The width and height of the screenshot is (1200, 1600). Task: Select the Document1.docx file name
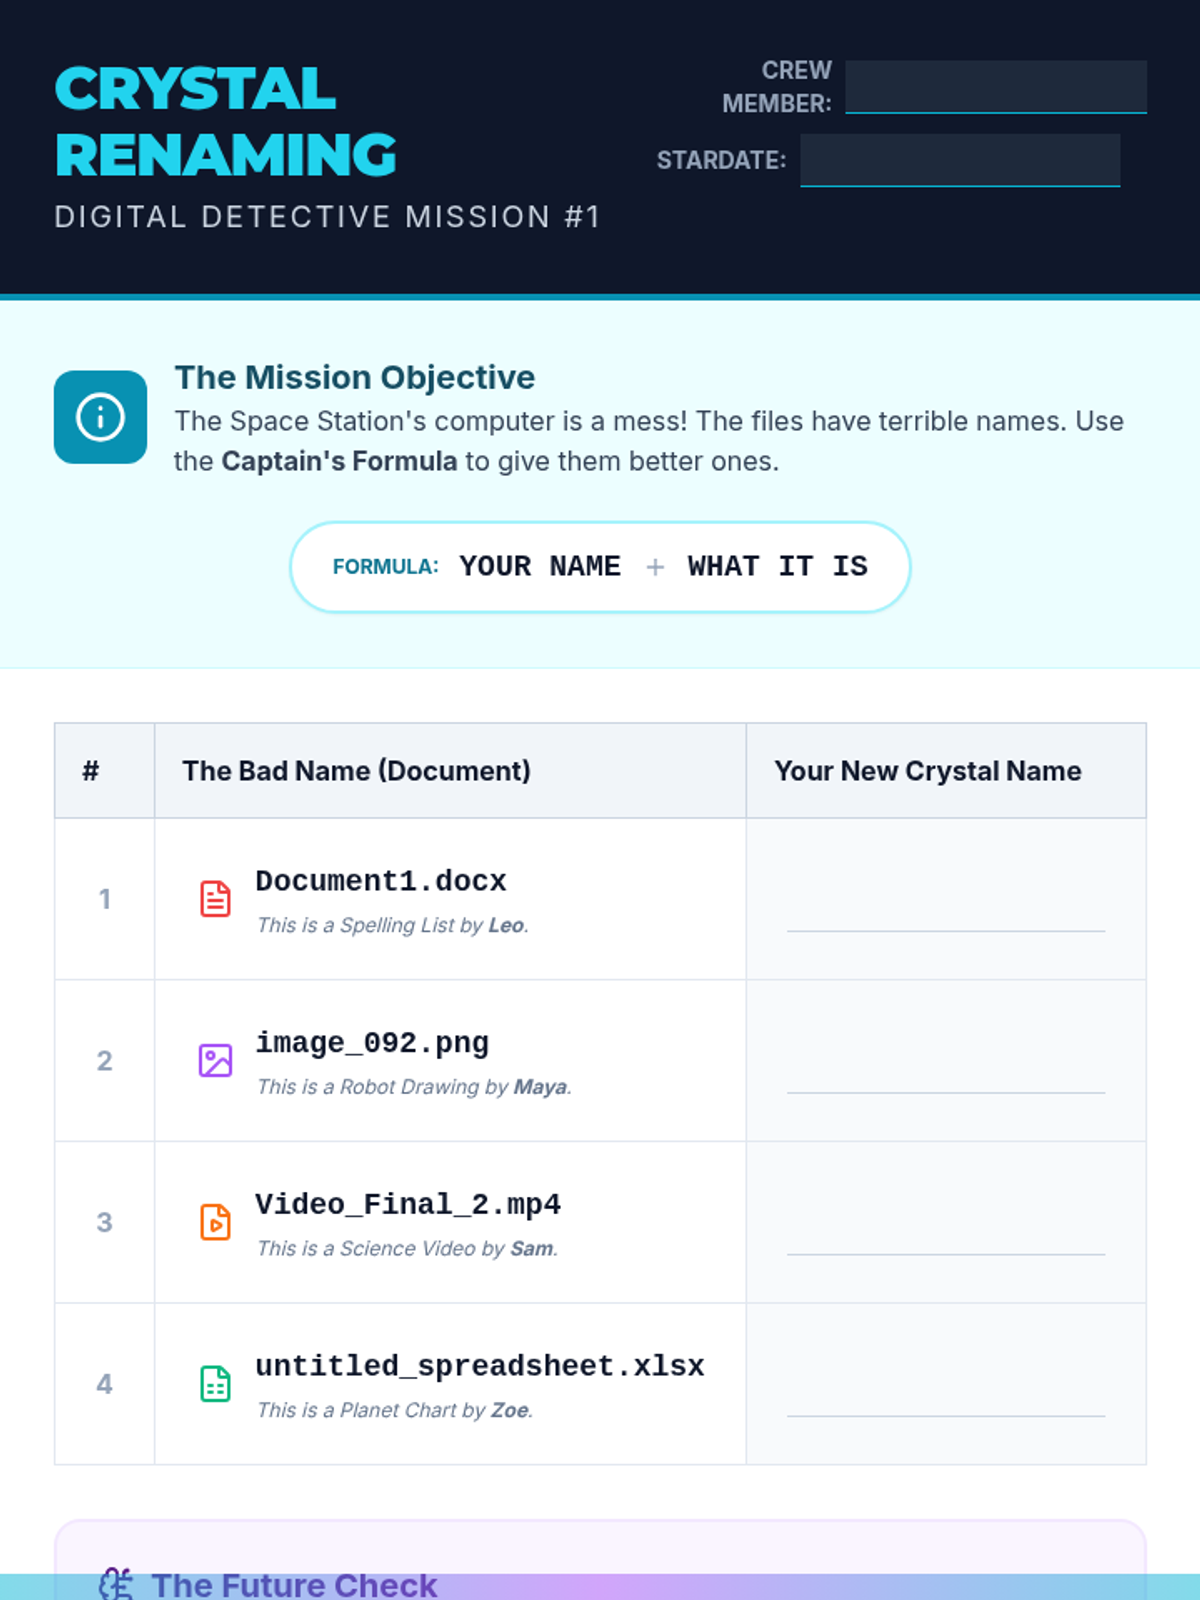pos(380,881)
